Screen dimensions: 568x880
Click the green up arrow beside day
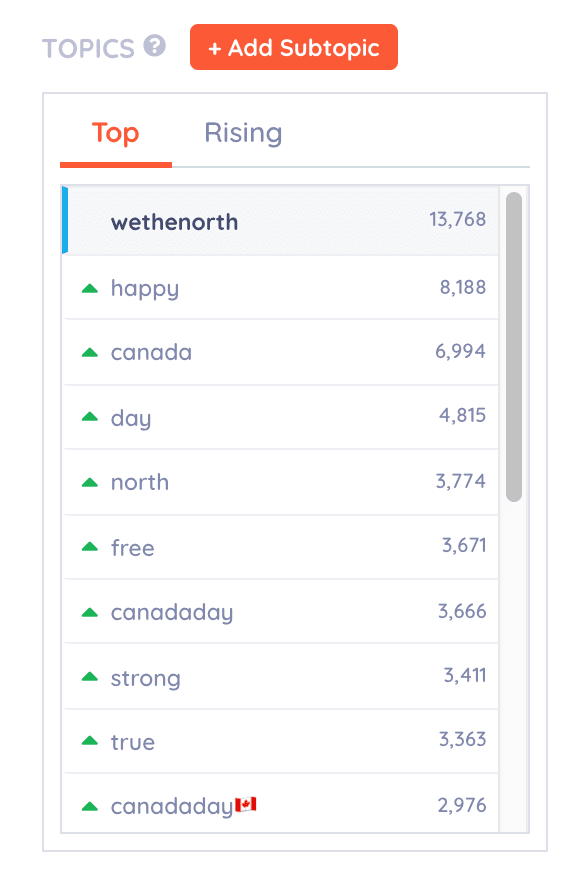tap(90, 416)
